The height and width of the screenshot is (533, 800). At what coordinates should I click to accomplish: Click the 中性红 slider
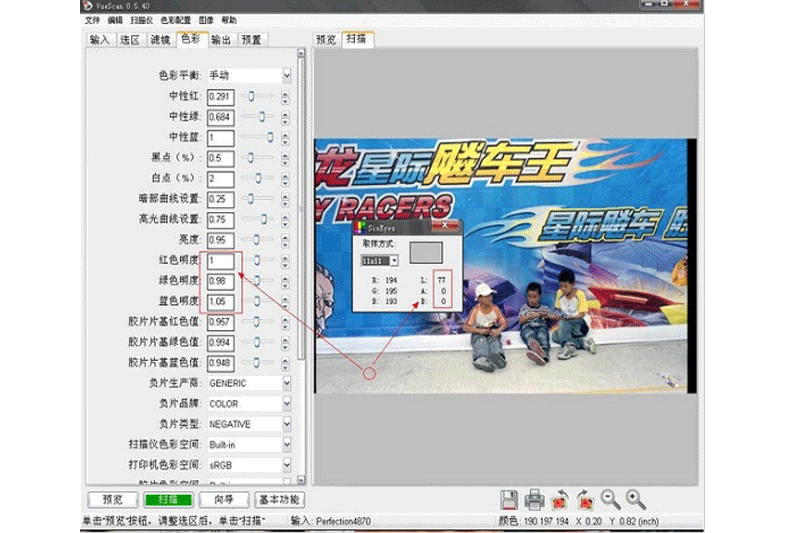259,96
